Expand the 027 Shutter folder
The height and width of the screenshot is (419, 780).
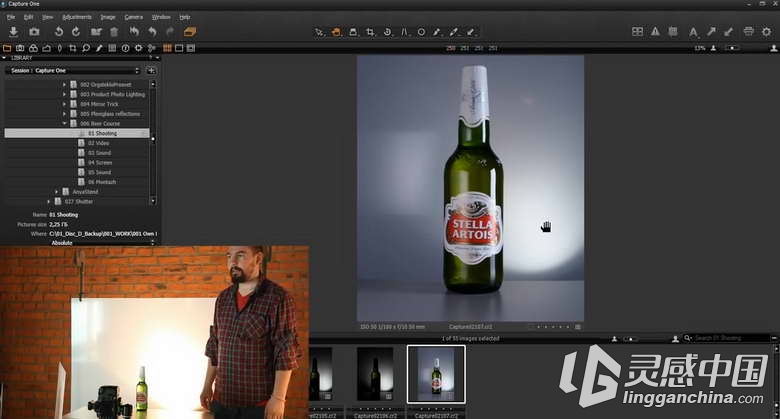coord(49,202)
